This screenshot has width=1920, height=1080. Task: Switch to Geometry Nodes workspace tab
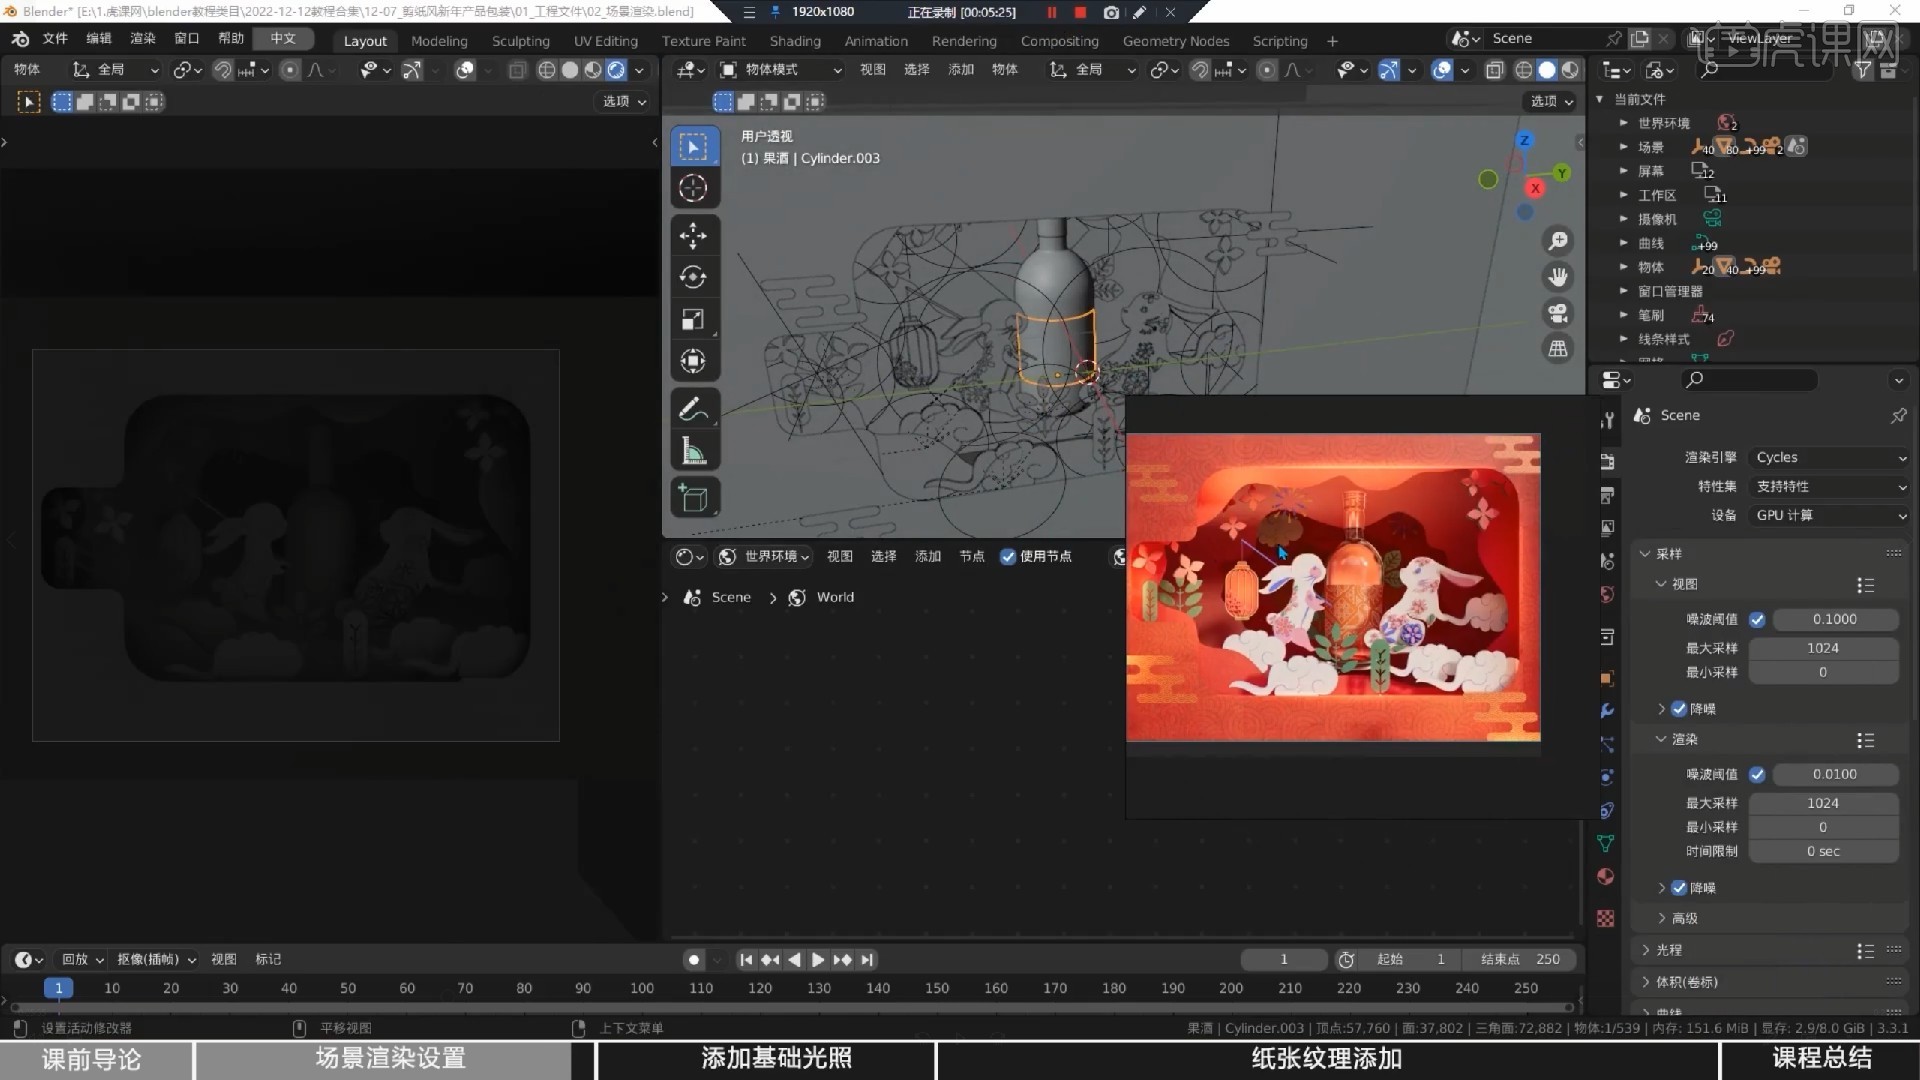pos(1175,41)
